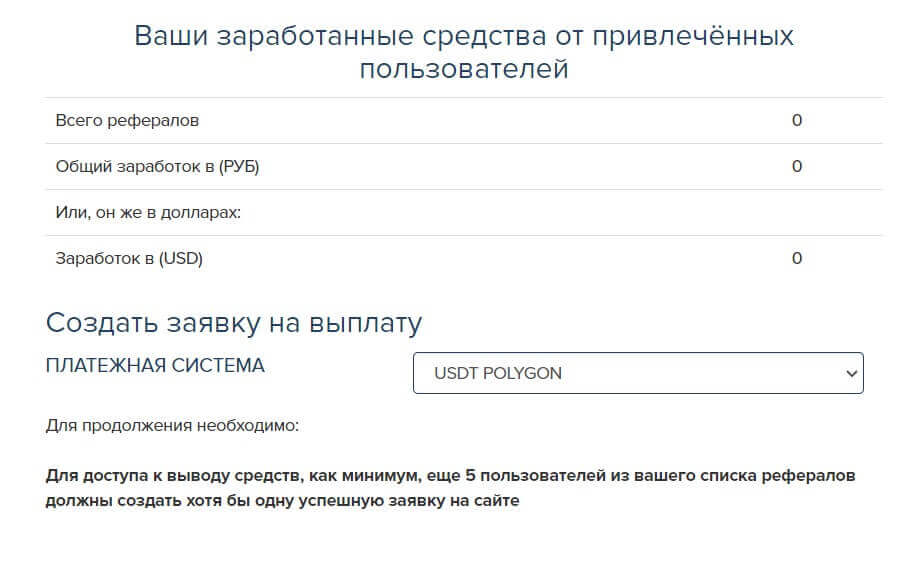This screenshot has width=918, height=573.
Task: Click the chevron arrow on the USDT POLYGON select
Action: tap(851, 373)
